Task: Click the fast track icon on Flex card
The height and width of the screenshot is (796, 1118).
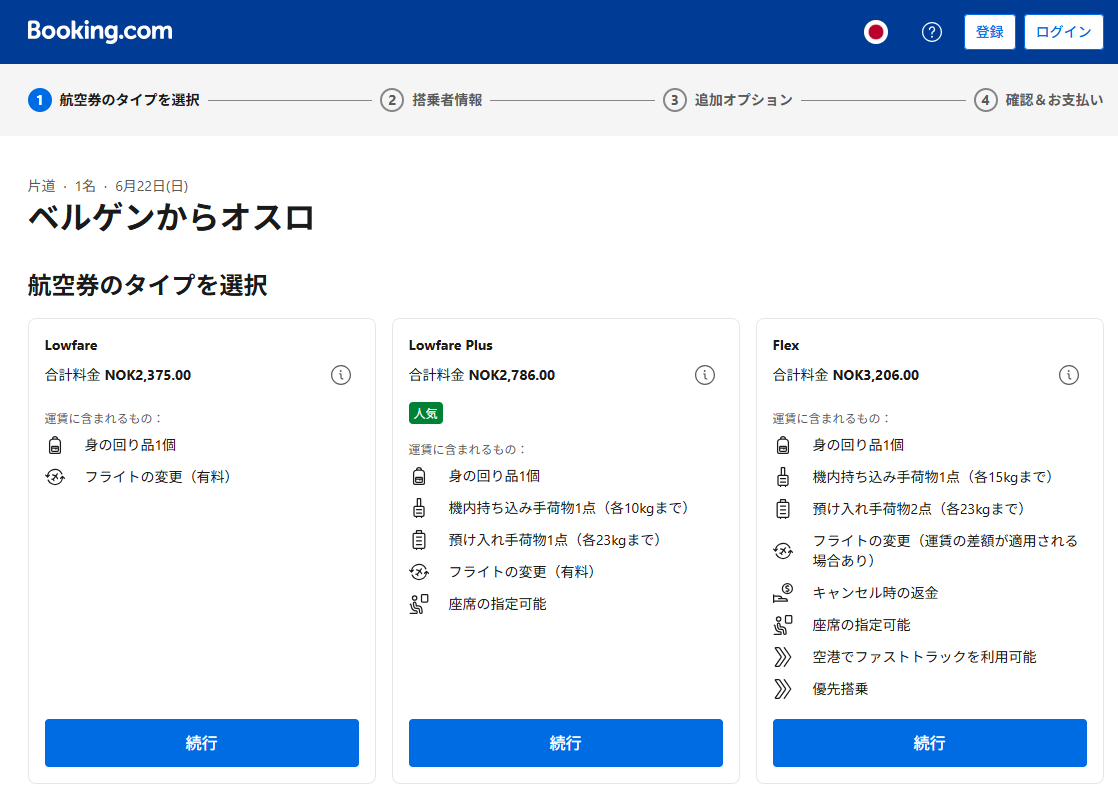Action: [x=786, y=656]
